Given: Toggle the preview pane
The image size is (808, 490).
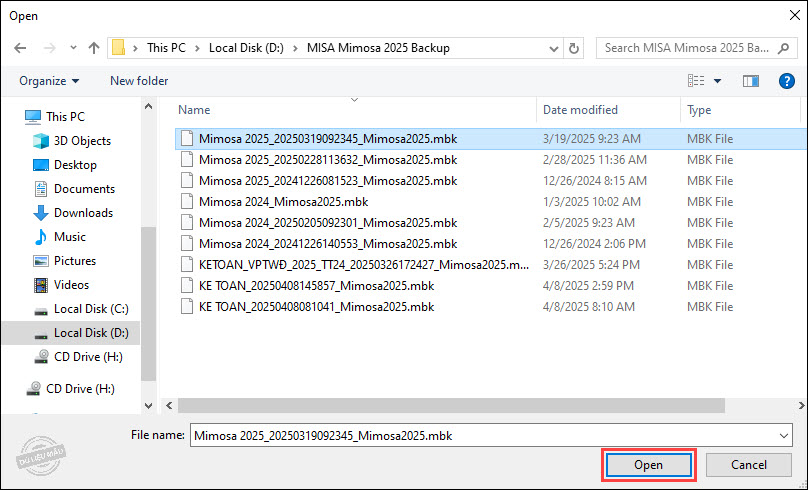Looking at the screenshot, I should 750,81.
